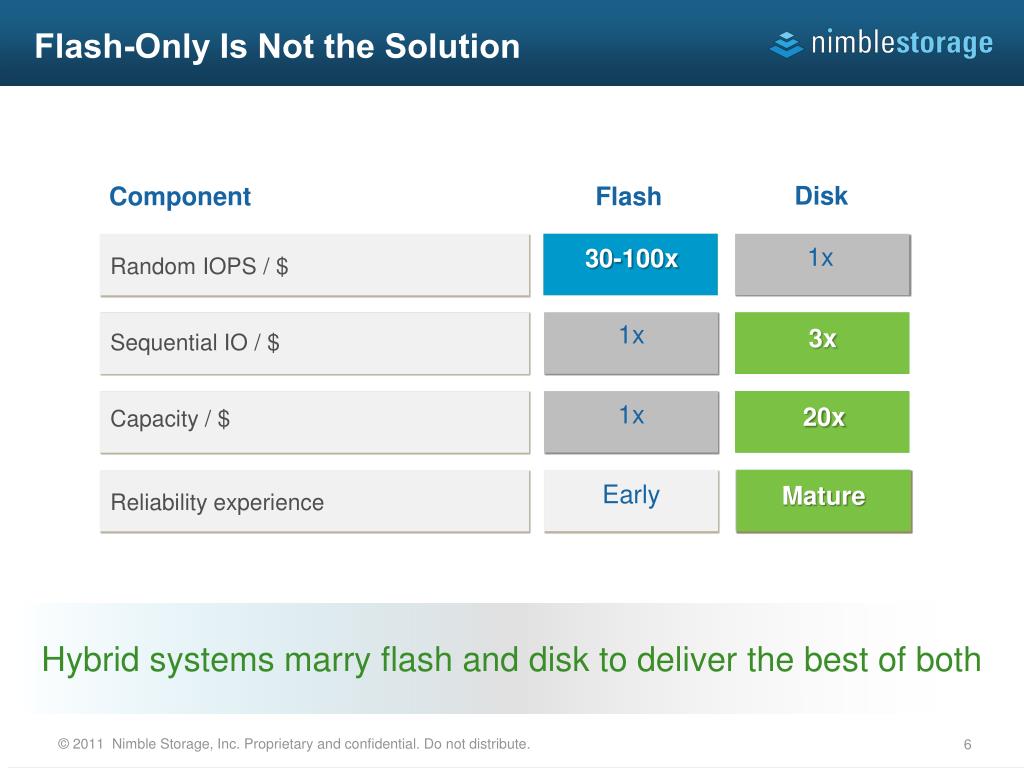Click the Flash column header
The width and height of the screenshot is (1024, 768).
point(628,197)
